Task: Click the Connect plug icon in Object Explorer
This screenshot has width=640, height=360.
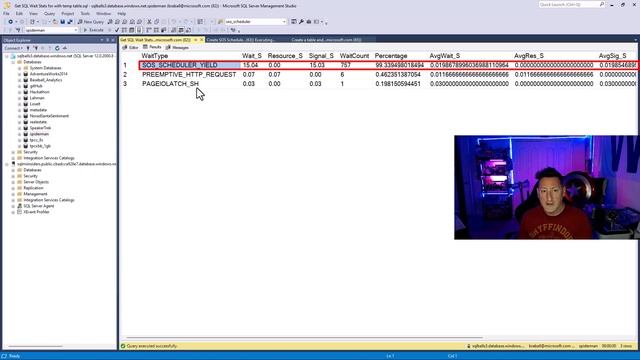Action: click(x=28, y=48)
